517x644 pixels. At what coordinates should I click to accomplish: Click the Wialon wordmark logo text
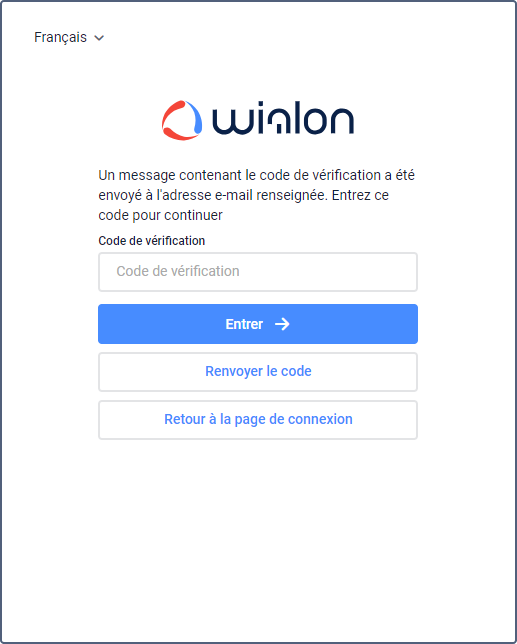283,120
